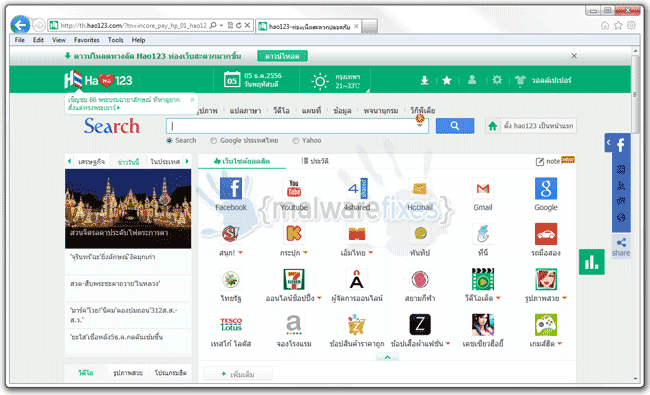650x395 pixels.
Task: Click set hao123 as homepage link
Action: [538, 126]
